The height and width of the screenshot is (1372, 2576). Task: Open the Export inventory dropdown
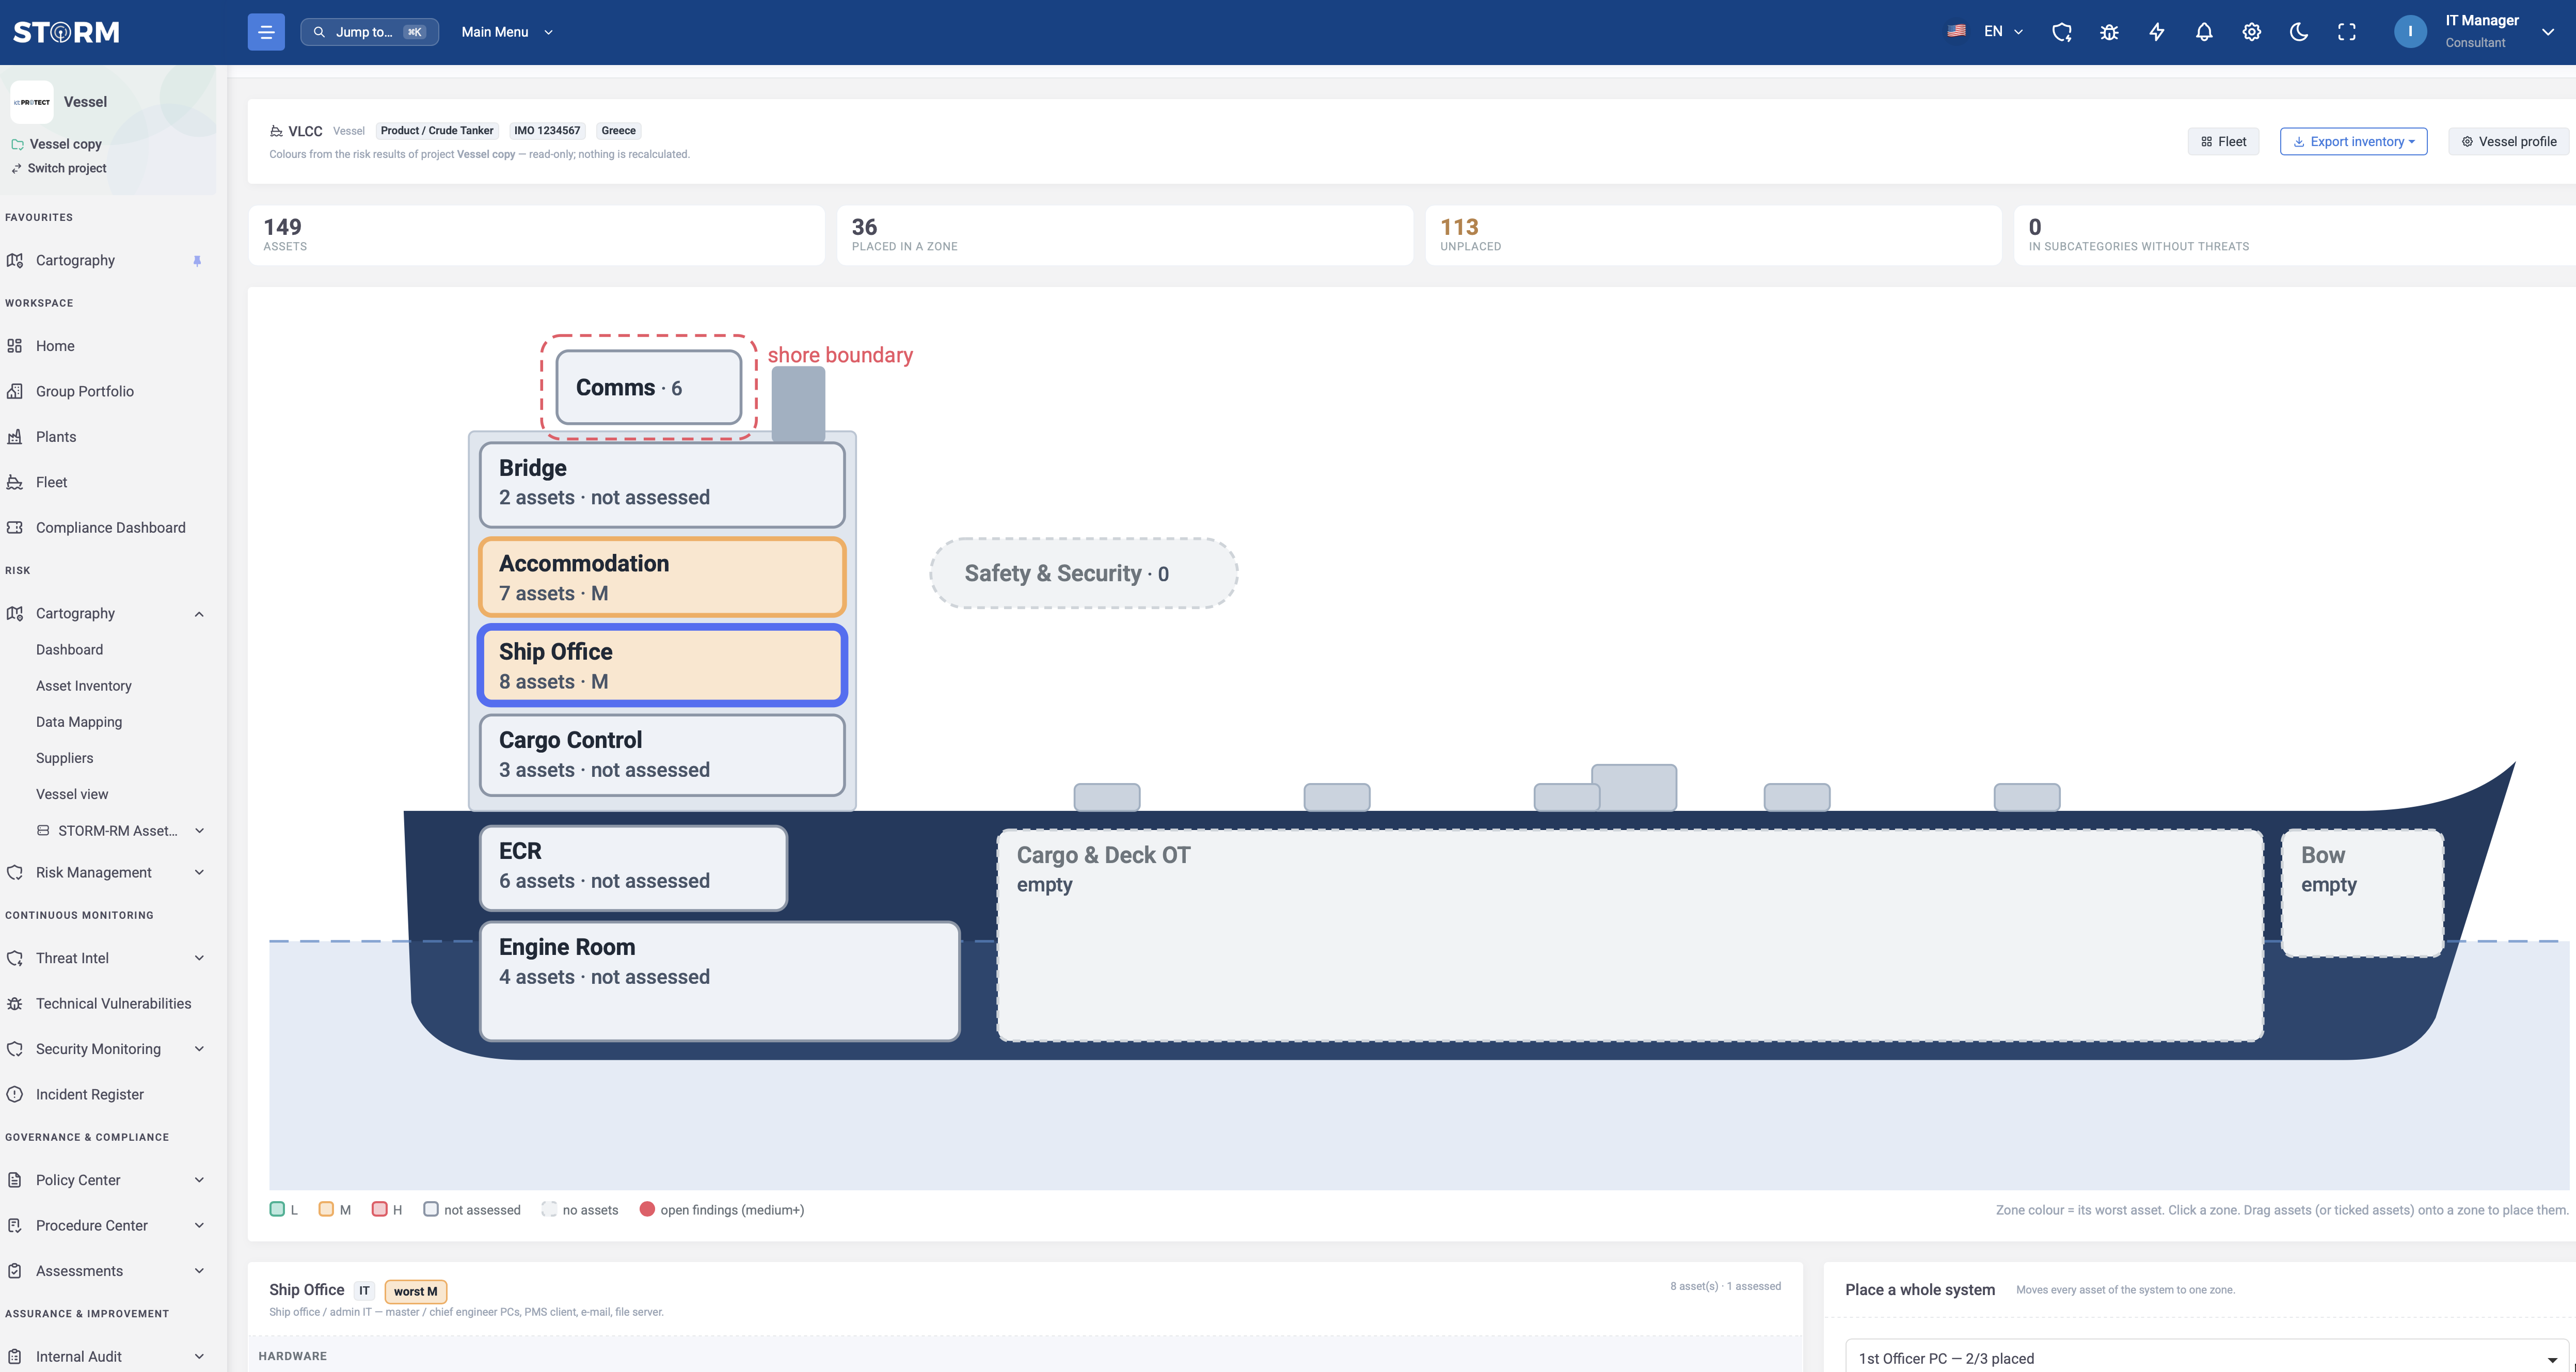click(x=2353, y=141)
